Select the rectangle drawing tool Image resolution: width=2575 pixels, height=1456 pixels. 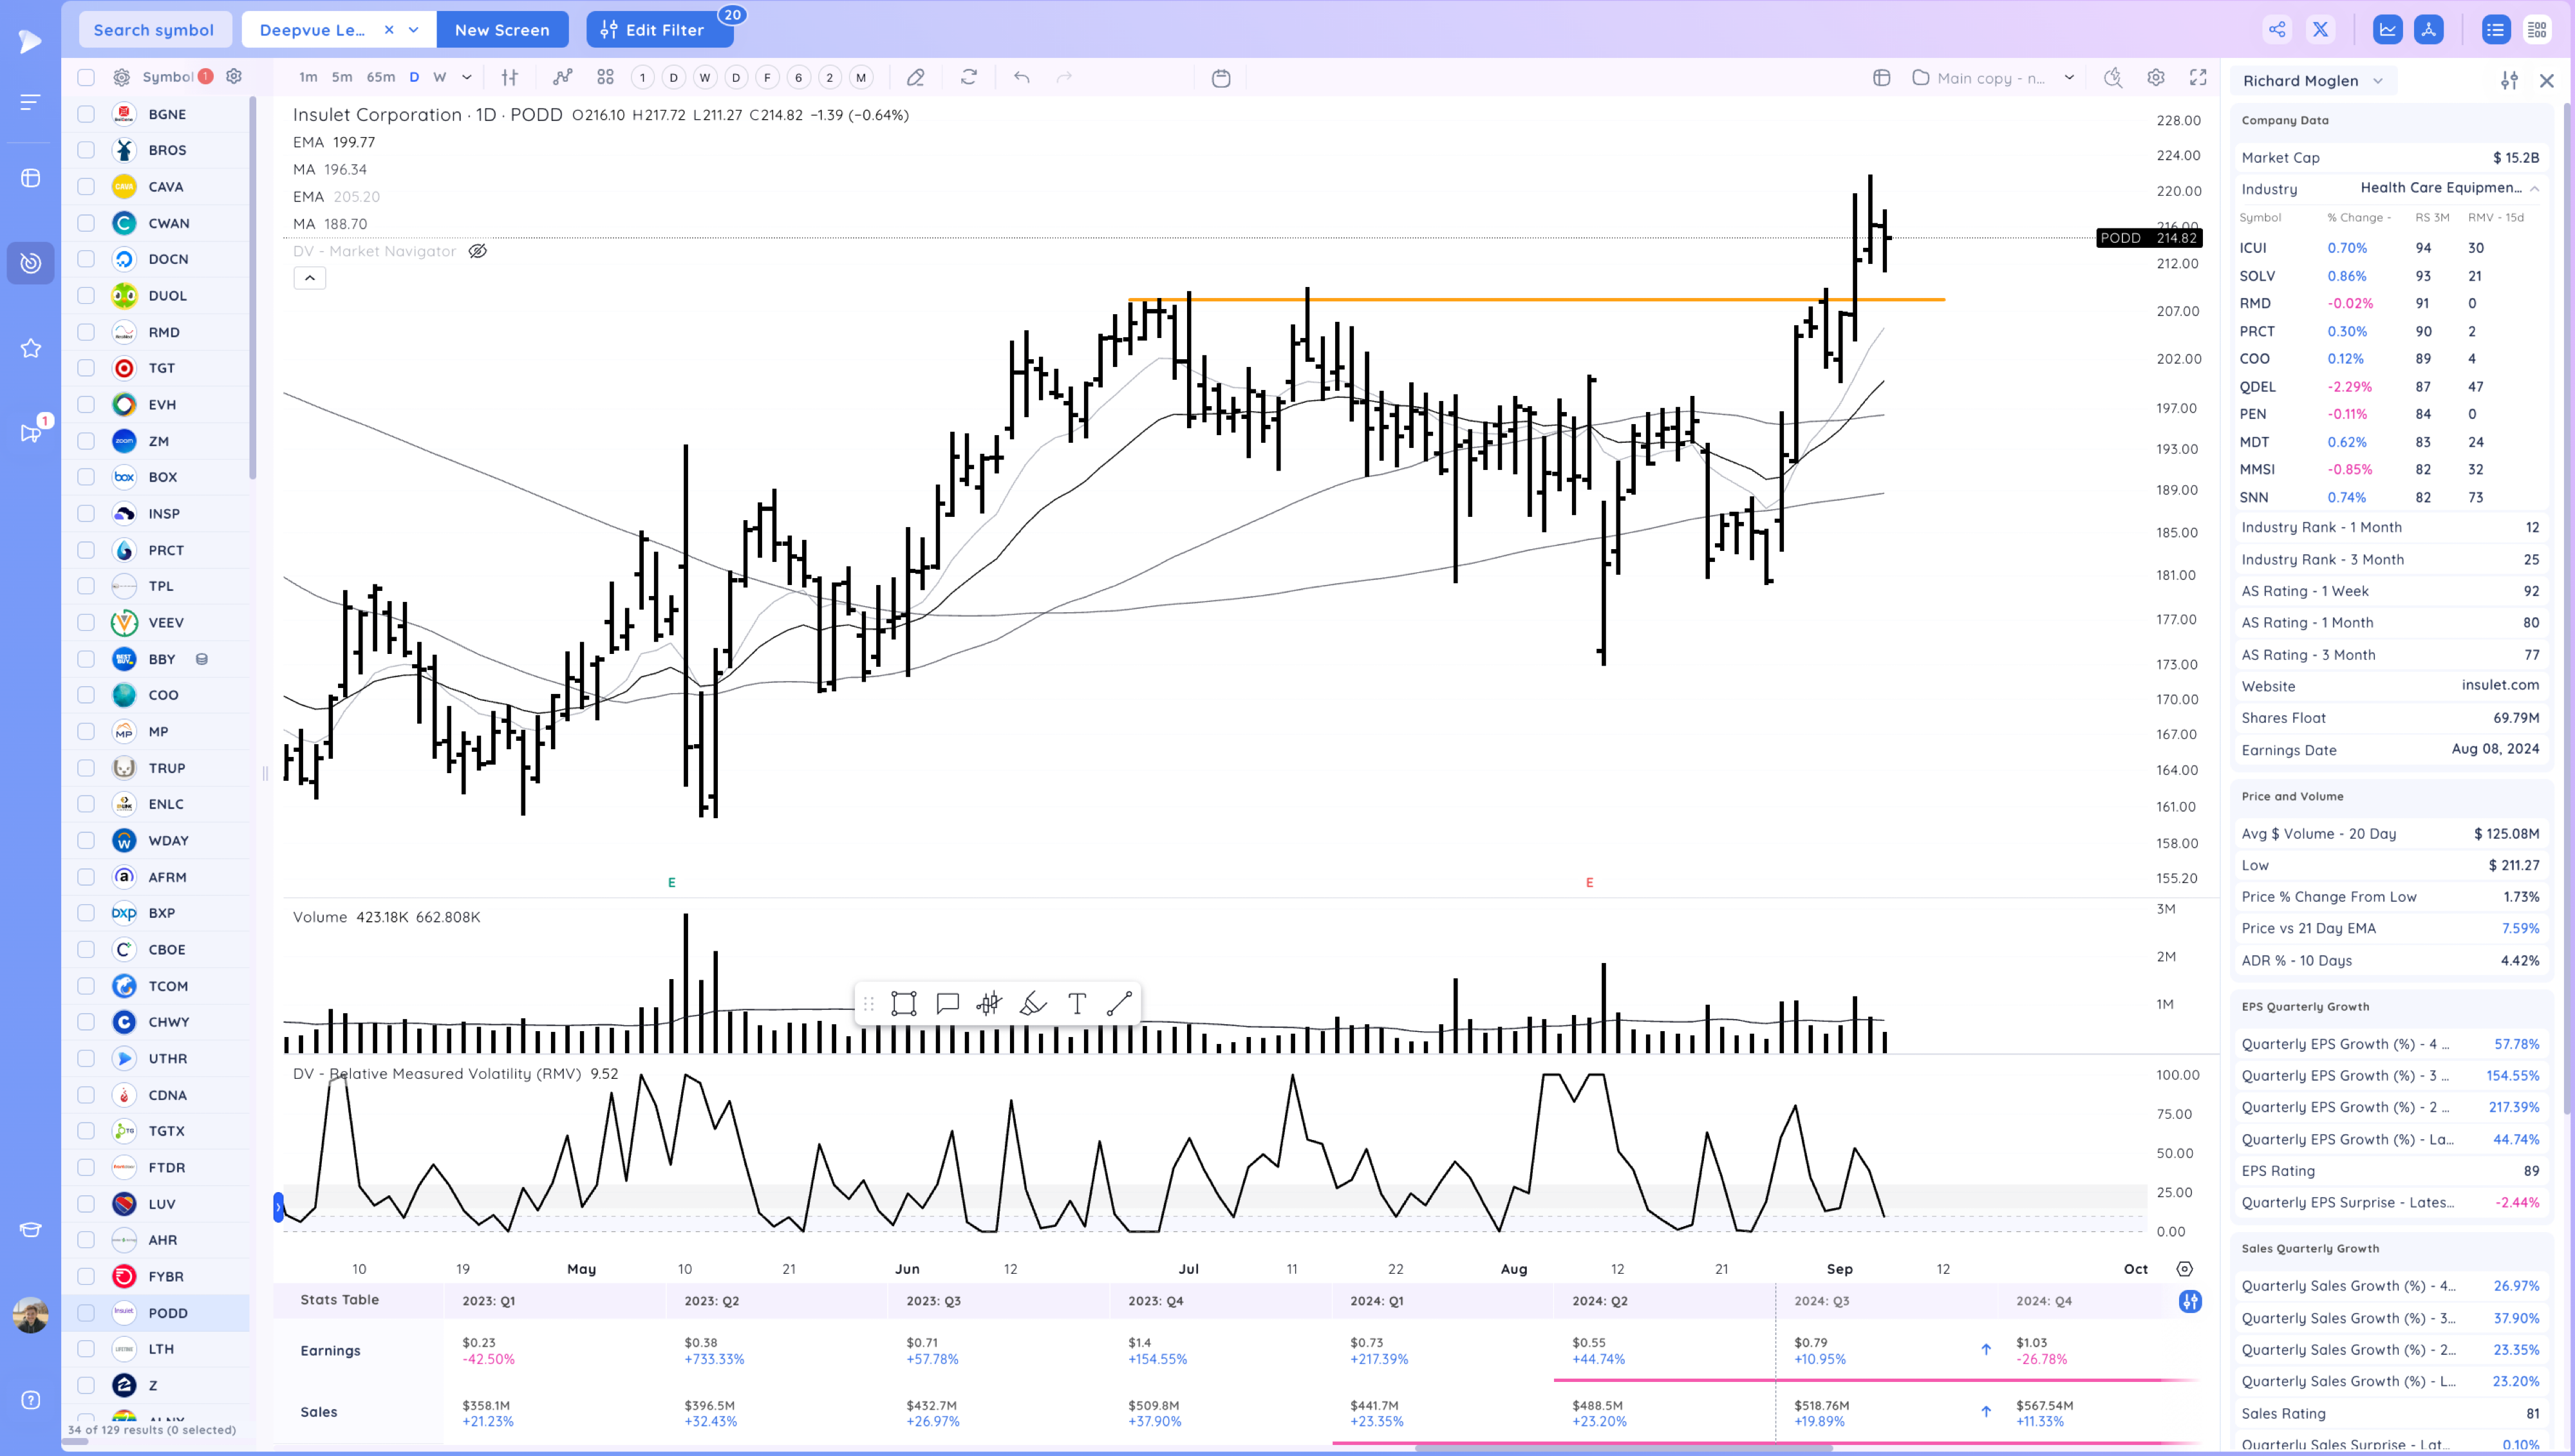[903, 1004]
